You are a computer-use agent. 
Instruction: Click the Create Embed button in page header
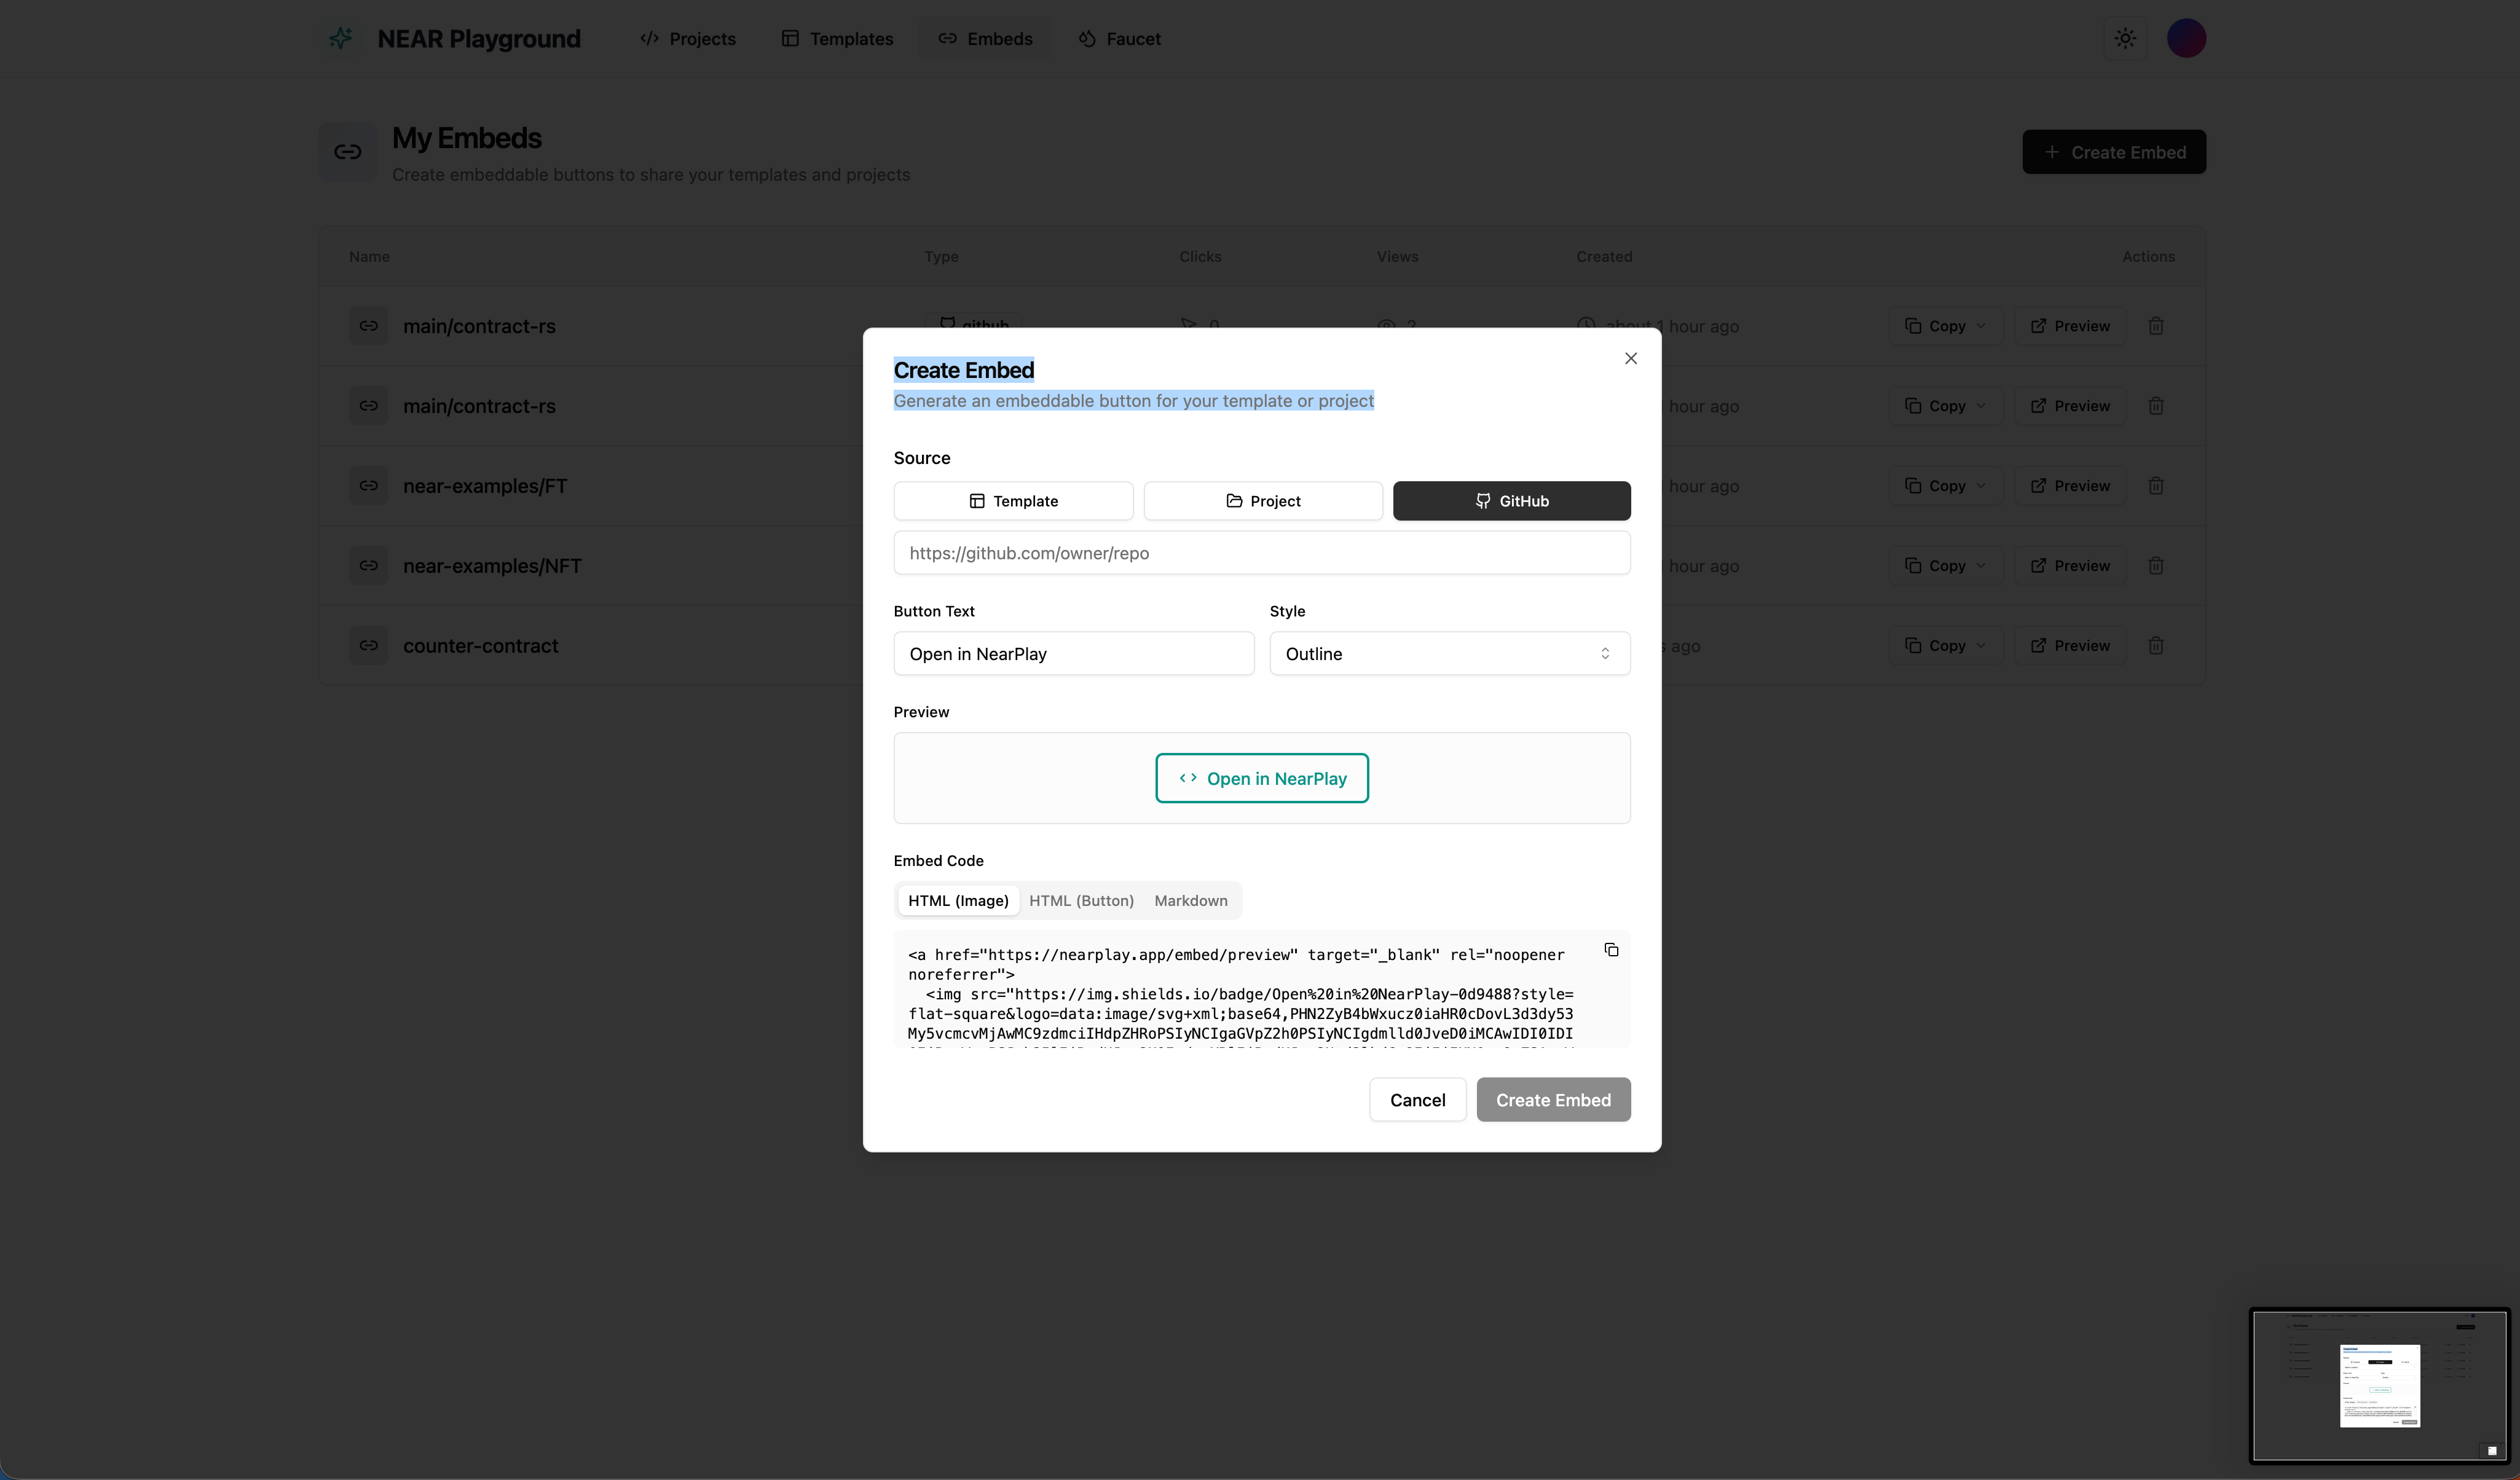coord(2114,152)
